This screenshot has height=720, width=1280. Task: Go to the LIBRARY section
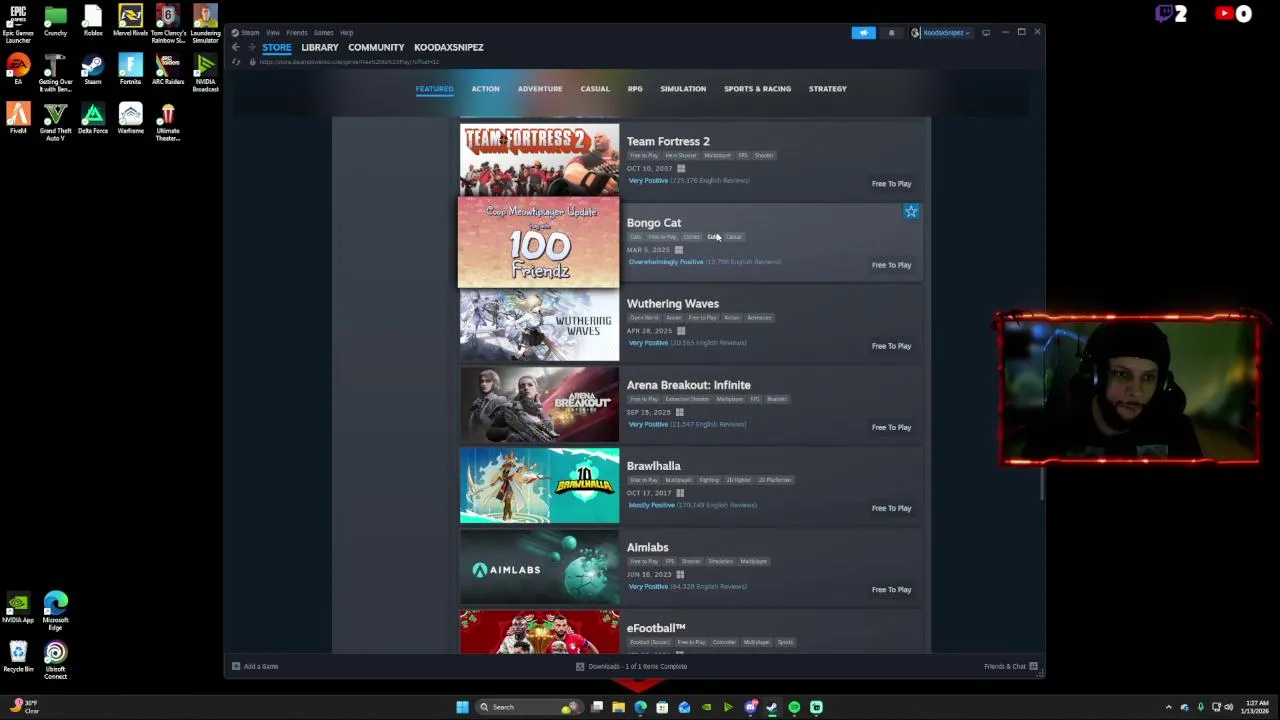point(320,47)
